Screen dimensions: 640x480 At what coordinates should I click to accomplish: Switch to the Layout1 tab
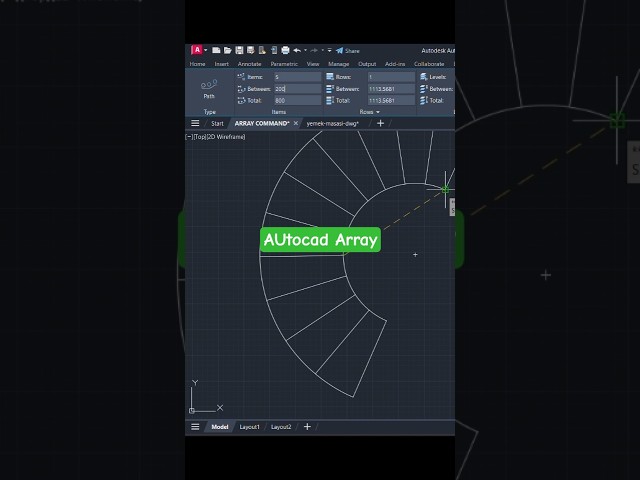[249, 427]
